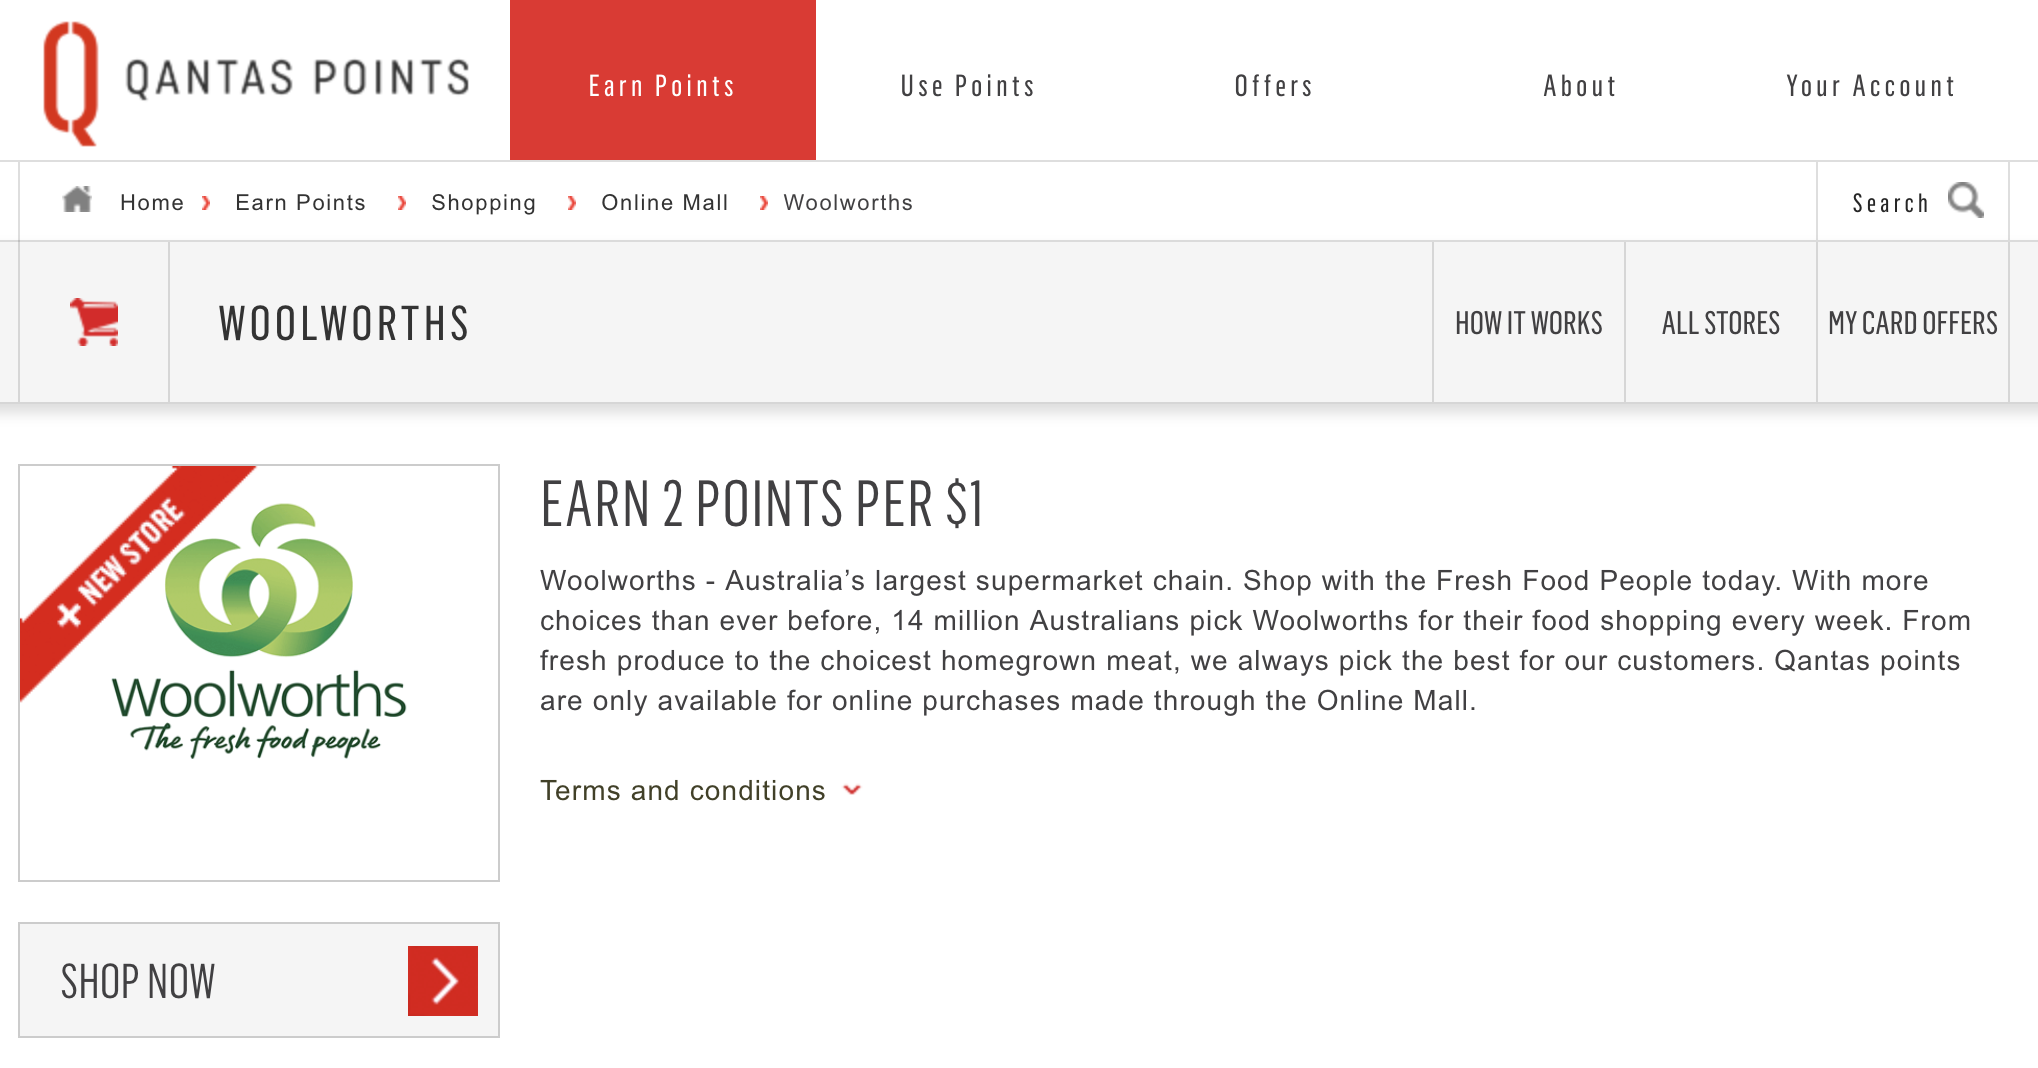
Task: Go to the Offers menu
Action: [1274, 86]
